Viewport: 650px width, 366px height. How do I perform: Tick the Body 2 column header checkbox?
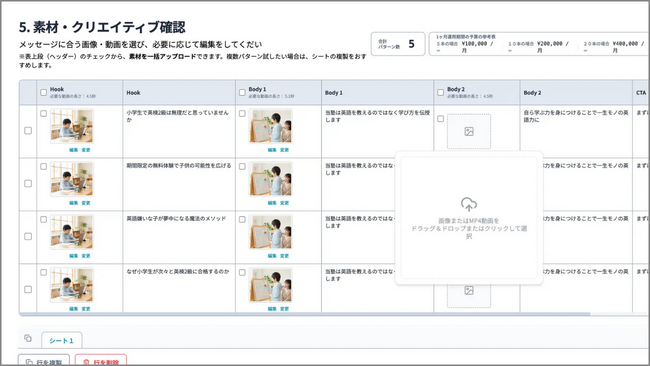tap(441, 92)
